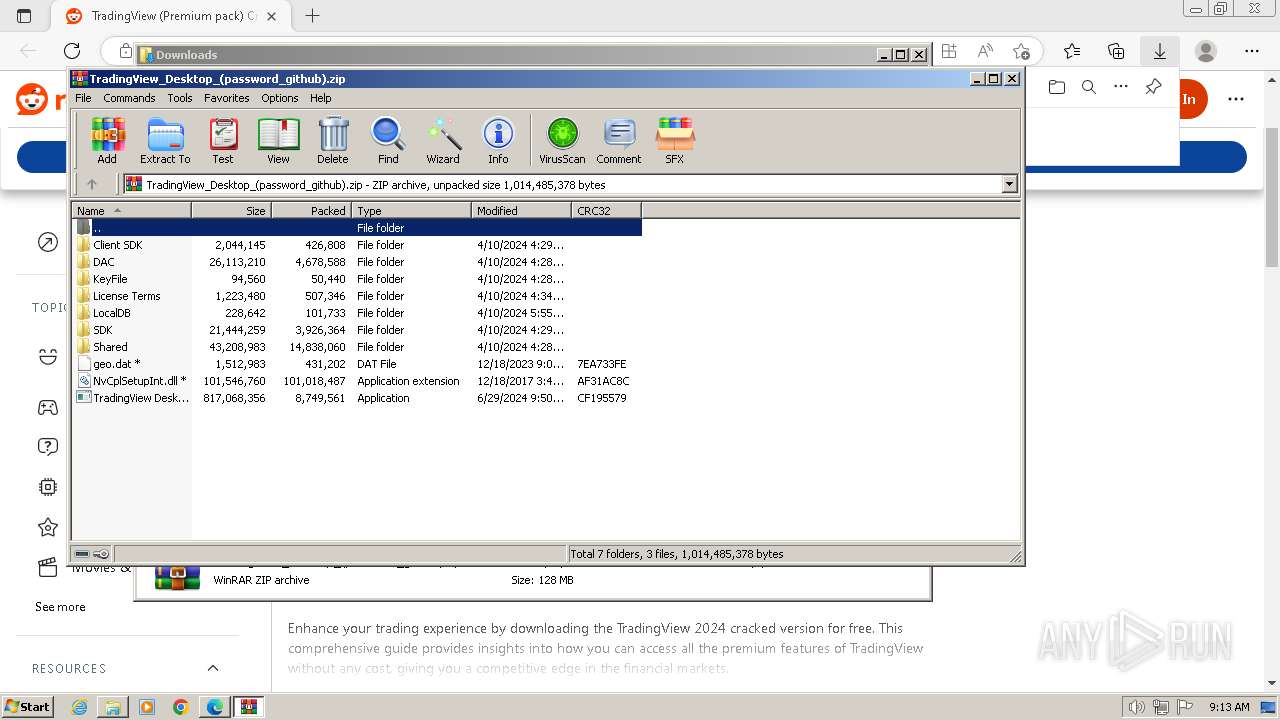Image resolution: width=1280 pixels, height=720 pixels.
Task: Sort by the Size column header
Action: pyautogui.click(x=232, y=210)
